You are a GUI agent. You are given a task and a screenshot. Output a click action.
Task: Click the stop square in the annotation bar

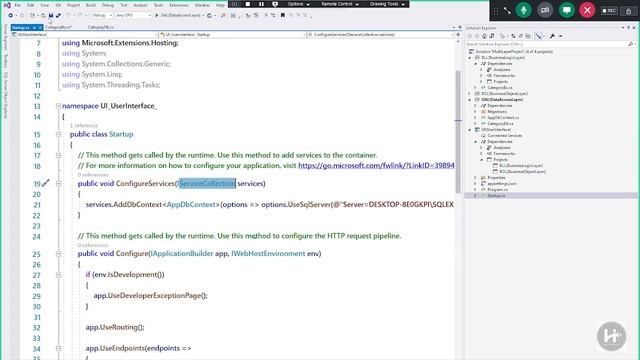click(x=248, y=4)
